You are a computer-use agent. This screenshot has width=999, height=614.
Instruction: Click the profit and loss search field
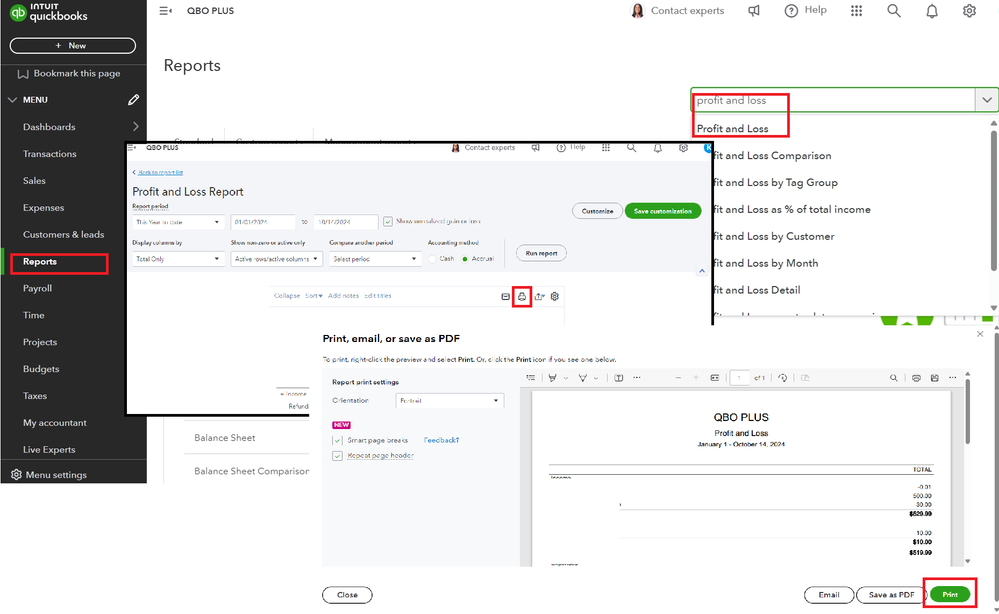[833, 100]
